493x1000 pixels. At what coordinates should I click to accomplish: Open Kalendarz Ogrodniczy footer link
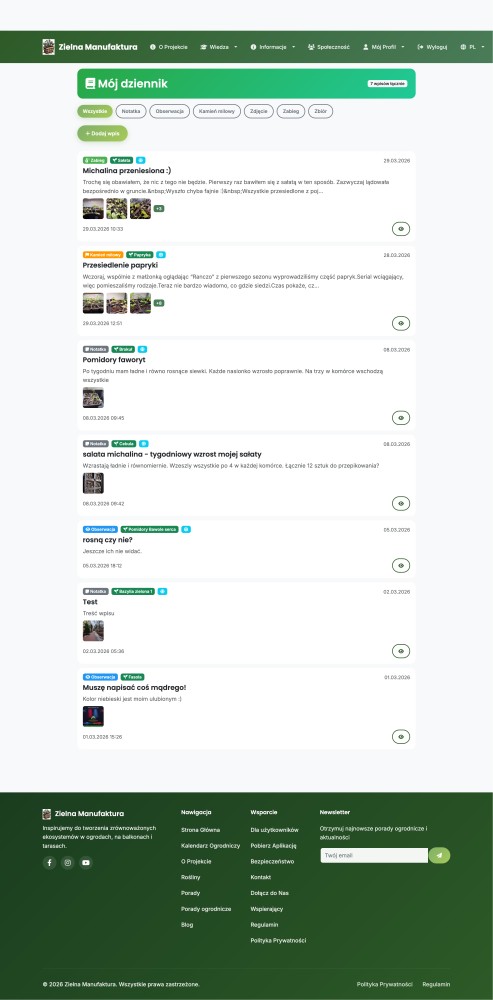[210, 846]
